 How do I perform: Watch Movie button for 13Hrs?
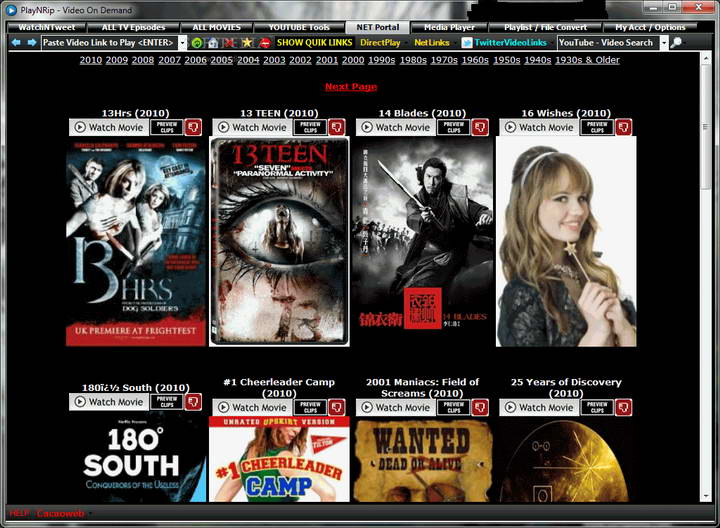click(109, 127)
